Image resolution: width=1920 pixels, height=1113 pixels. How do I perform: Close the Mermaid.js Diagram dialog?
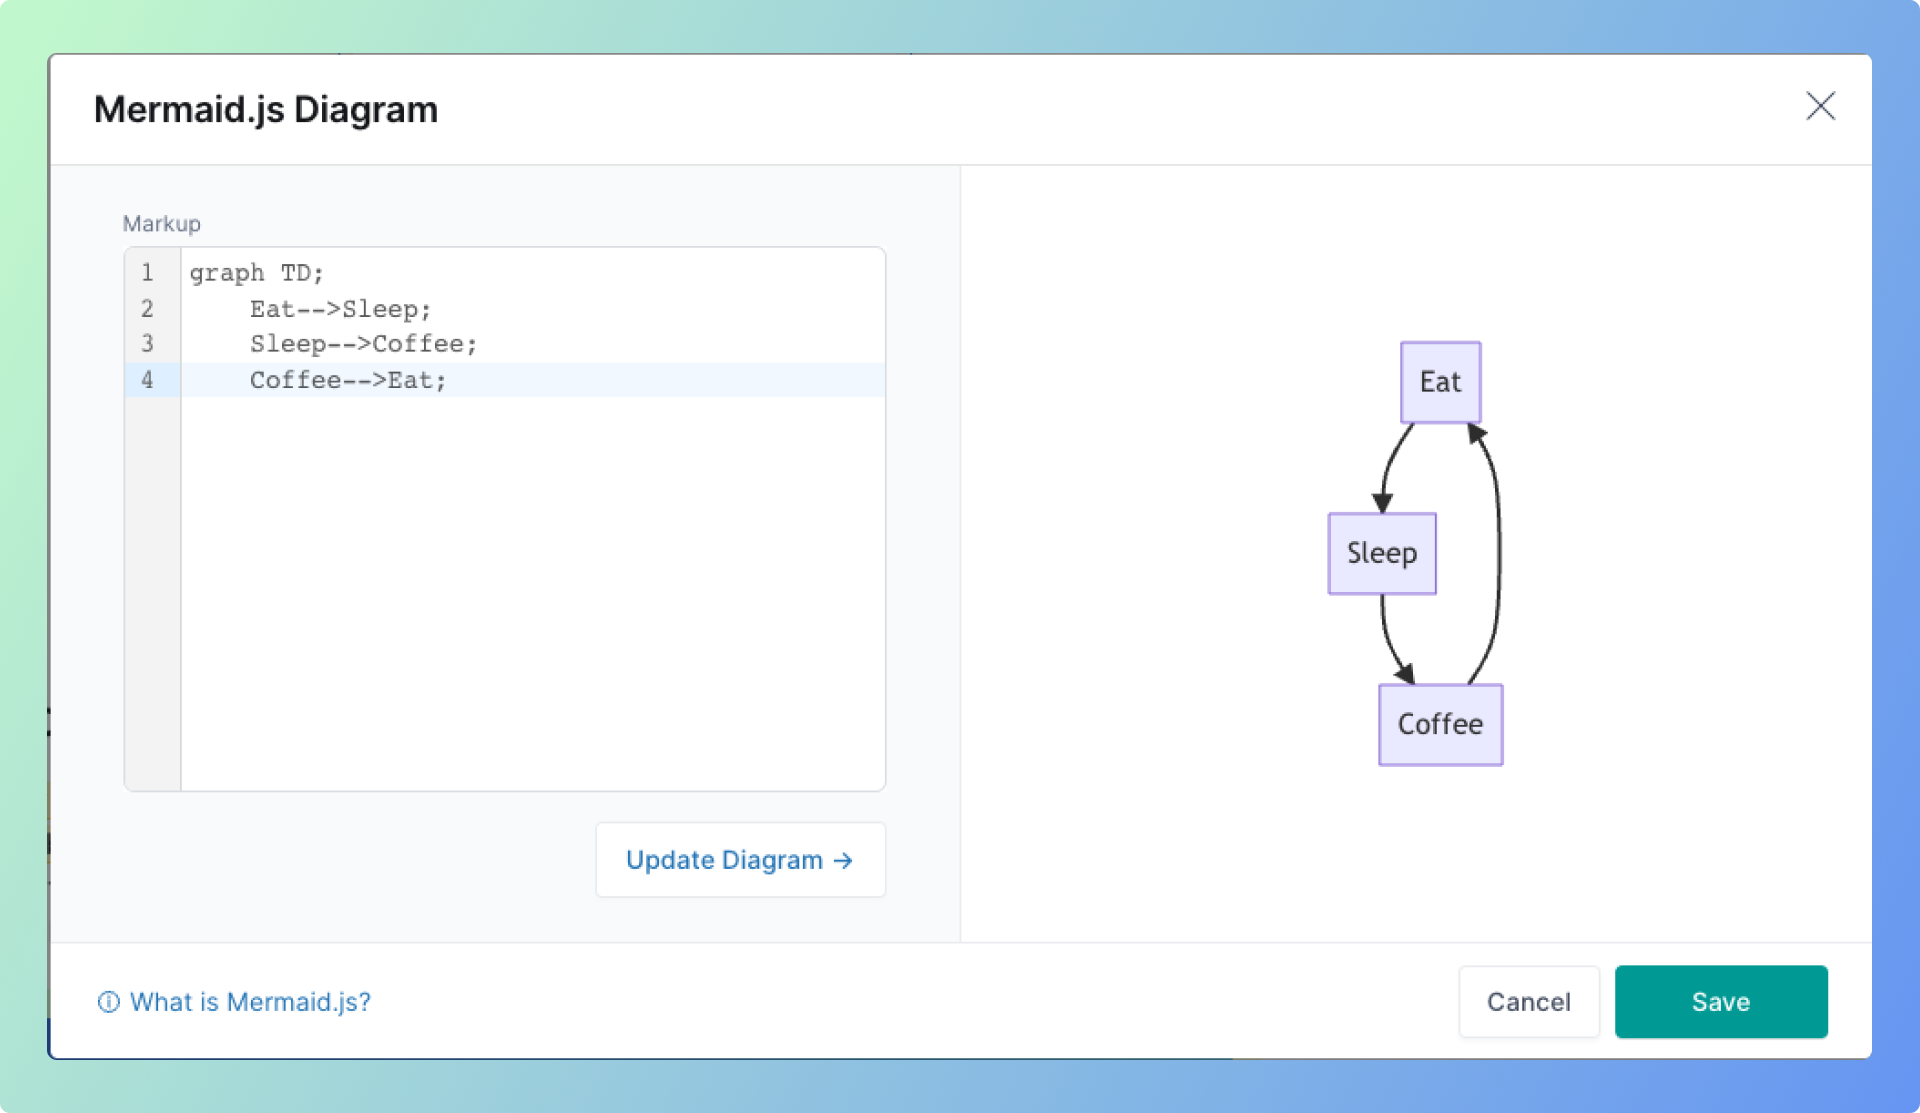(1821, 107)
